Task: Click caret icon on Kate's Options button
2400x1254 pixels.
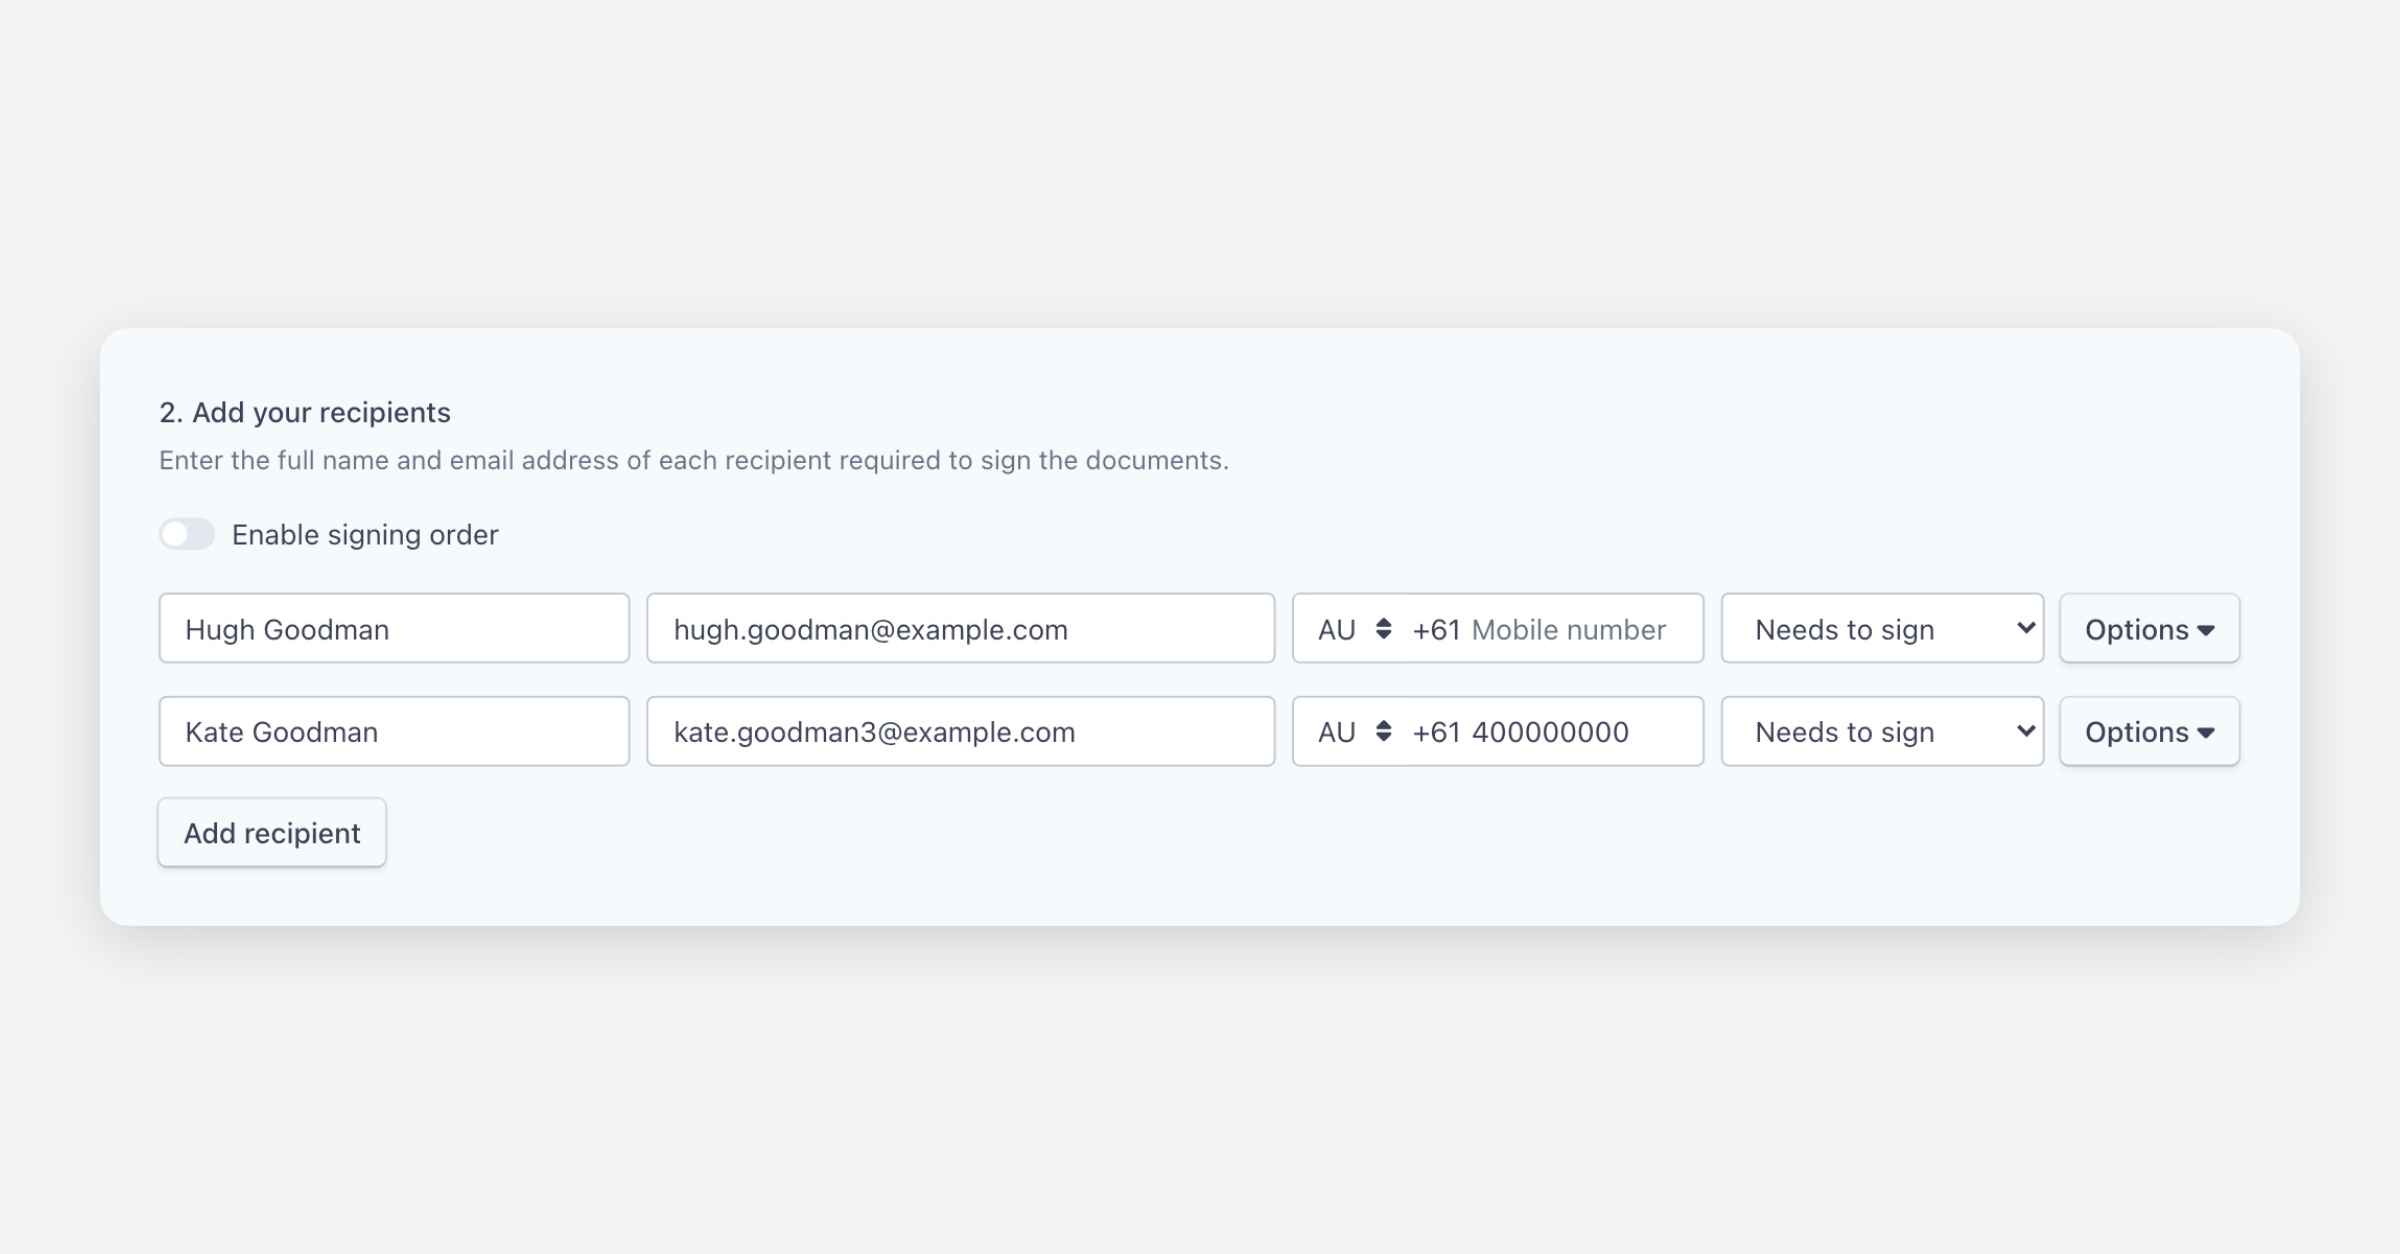Action: (2206, 733)
